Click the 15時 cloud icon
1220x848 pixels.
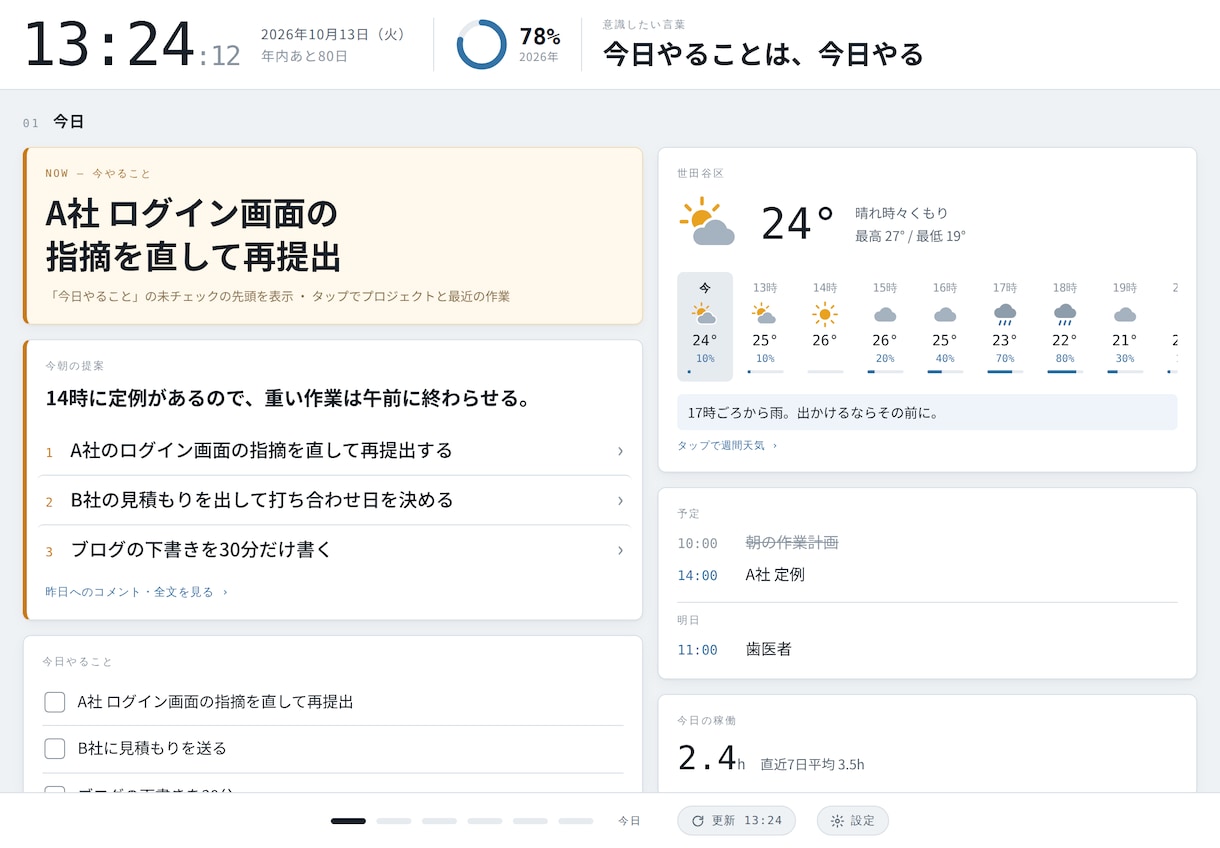point(885,314)
